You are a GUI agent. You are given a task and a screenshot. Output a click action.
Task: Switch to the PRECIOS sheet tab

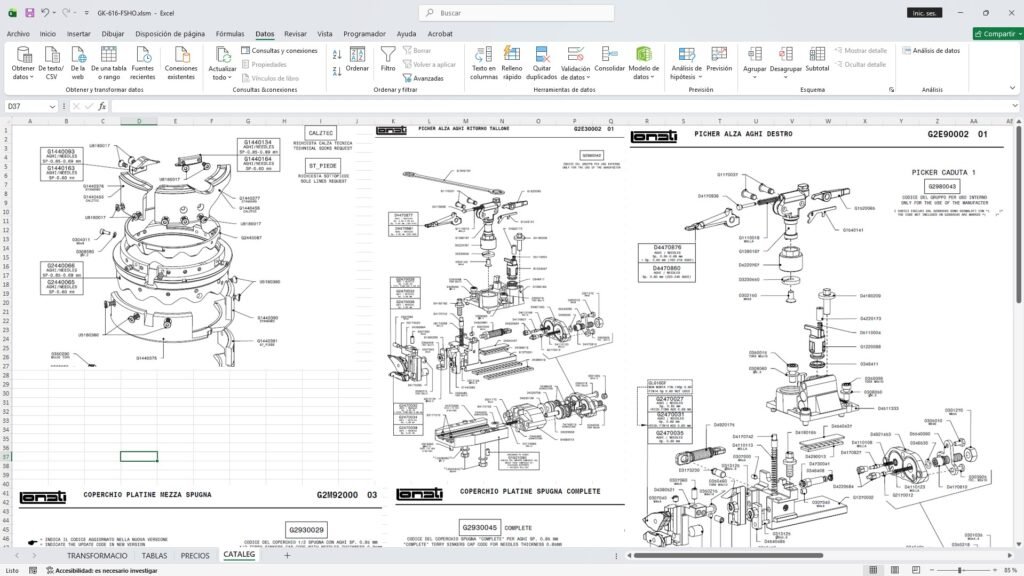pos(195,556)
